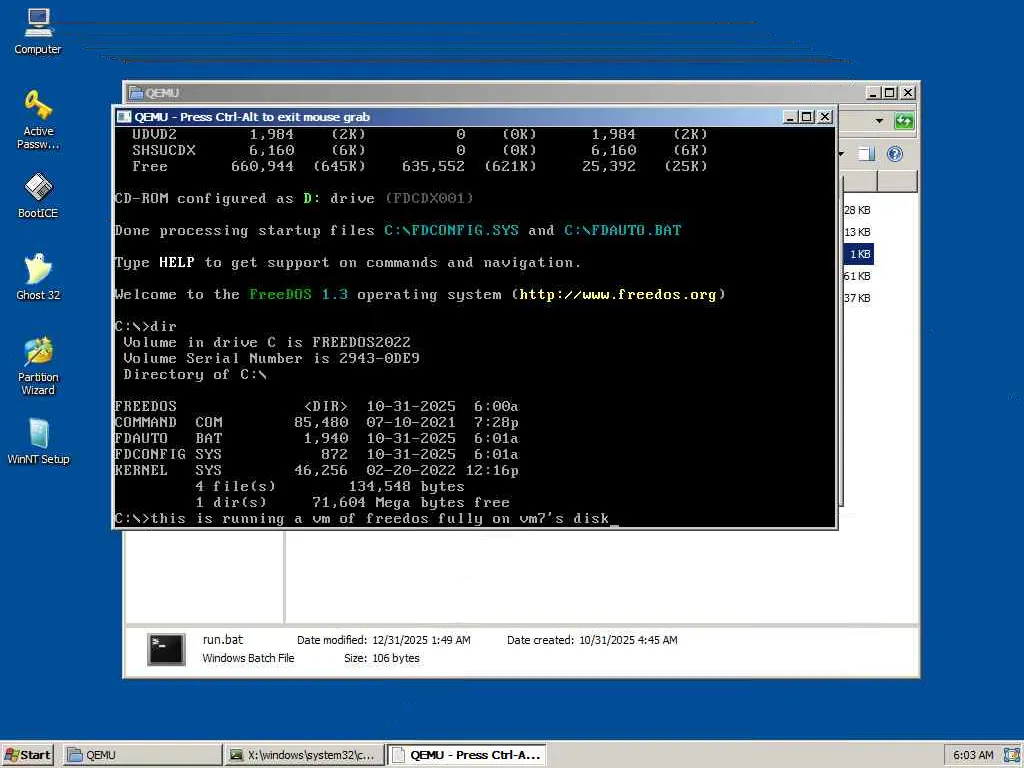Close the QEMU console window
This screenshot has height=768, width=1024.
[x=825, y=117]
